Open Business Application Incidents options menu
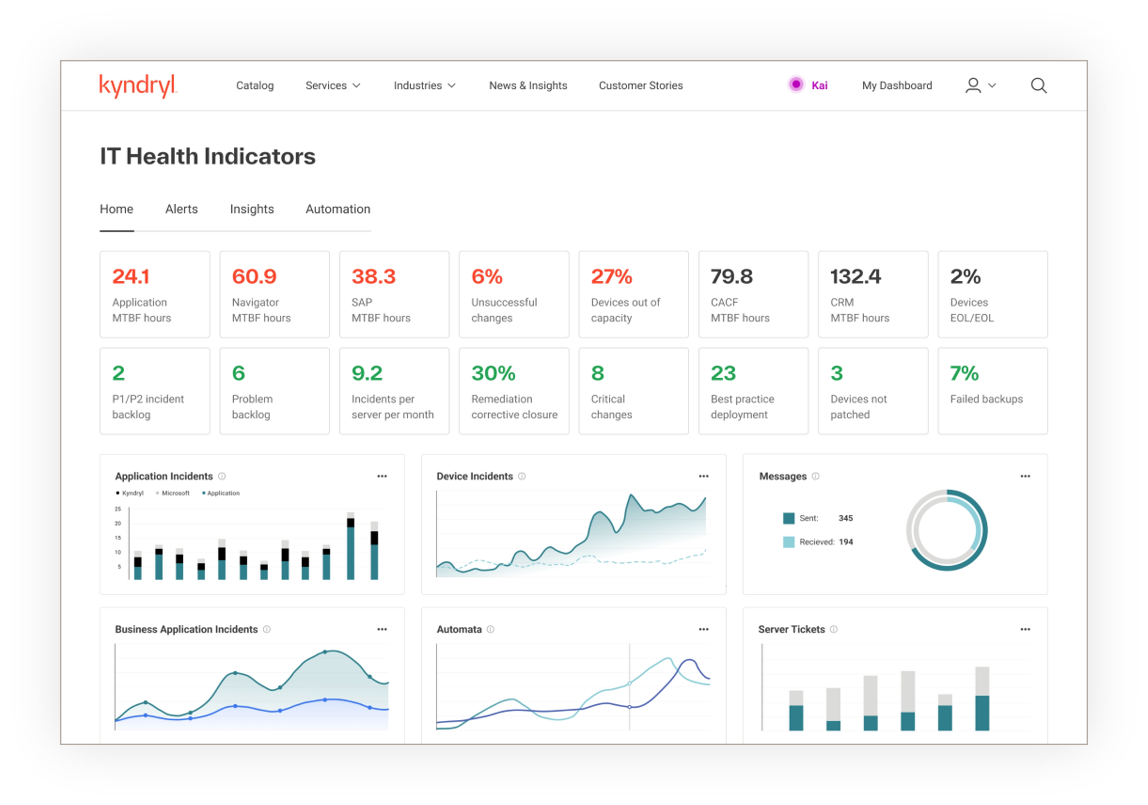The width and height of the screenshot is (1148, 805). click(382, 630)
